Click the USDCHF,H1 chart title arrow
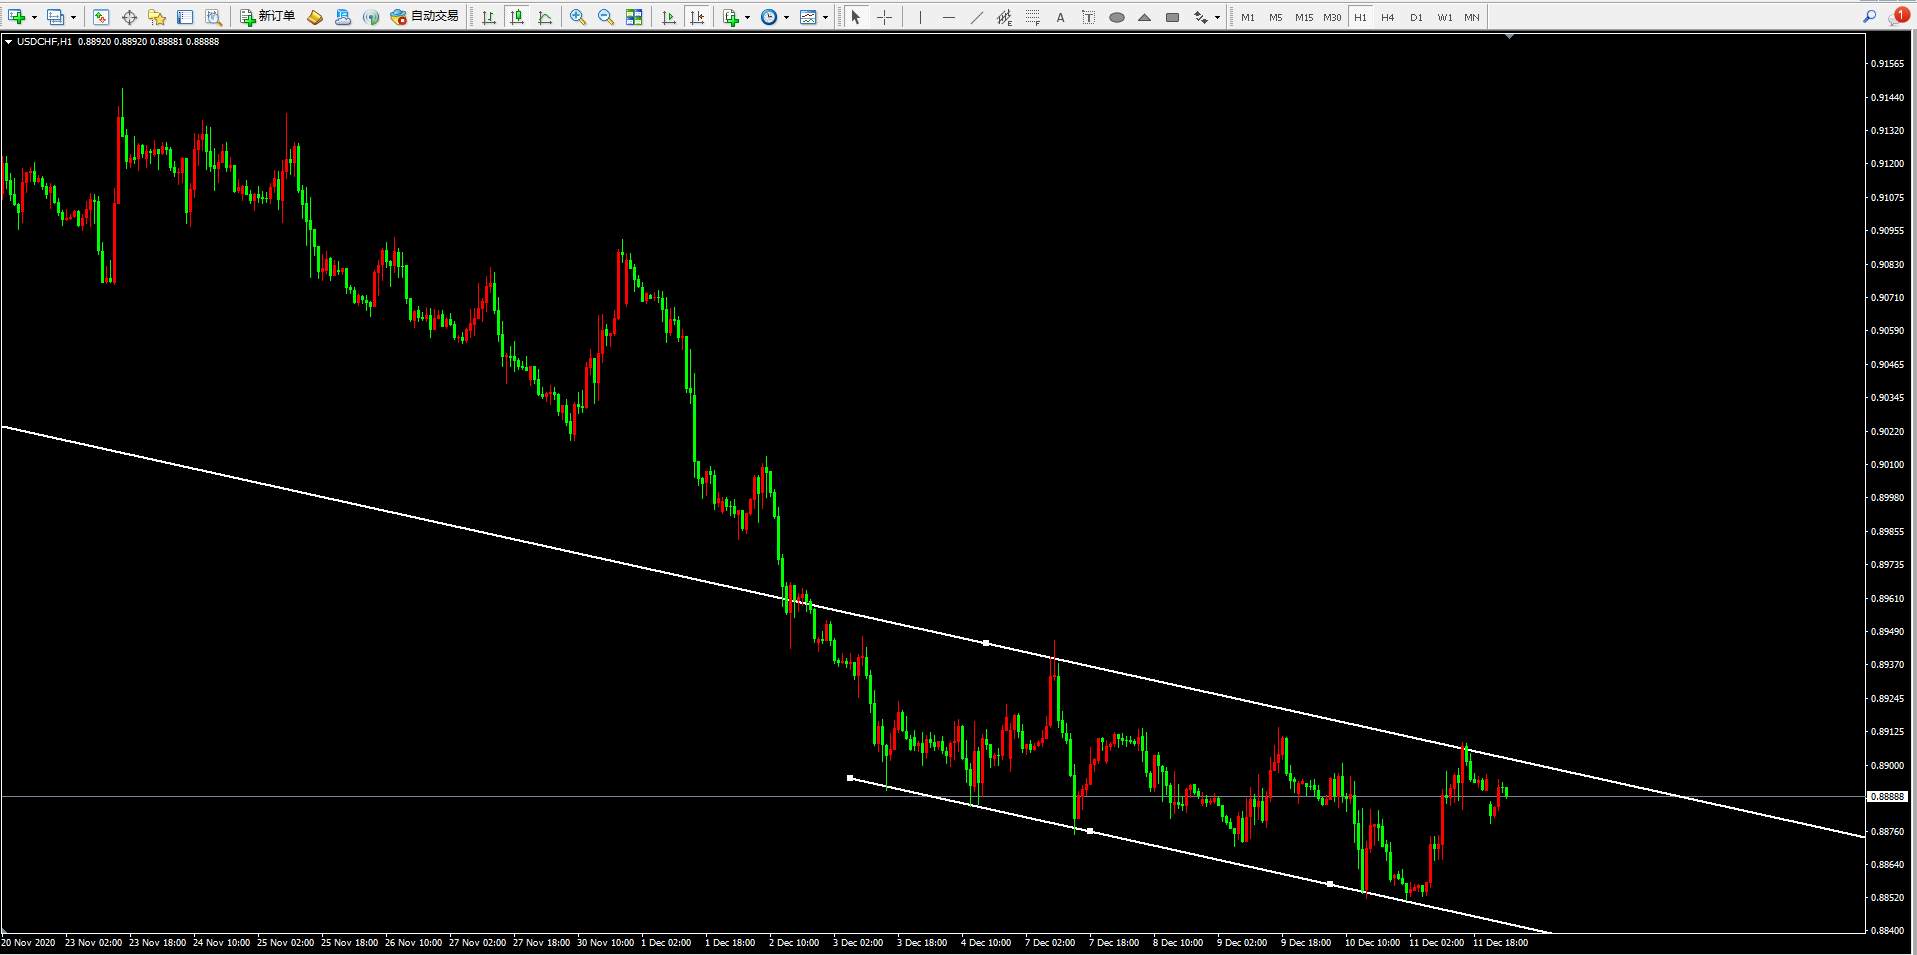This screenshot has width=1917, height=955. pyautogui.click(x=9, y=42)
